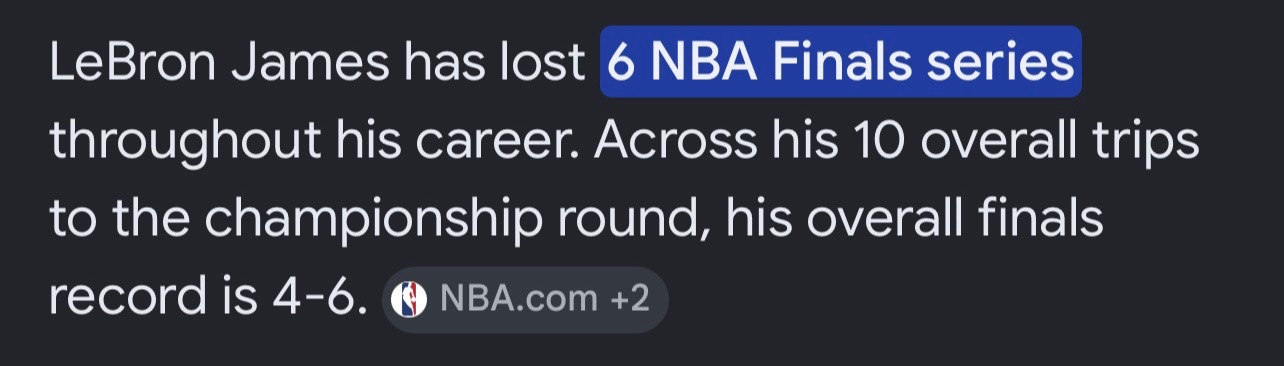Click the NBA logo icon in source chip
The height and width of the screenshot is (366, 1284).
[407, 298]
